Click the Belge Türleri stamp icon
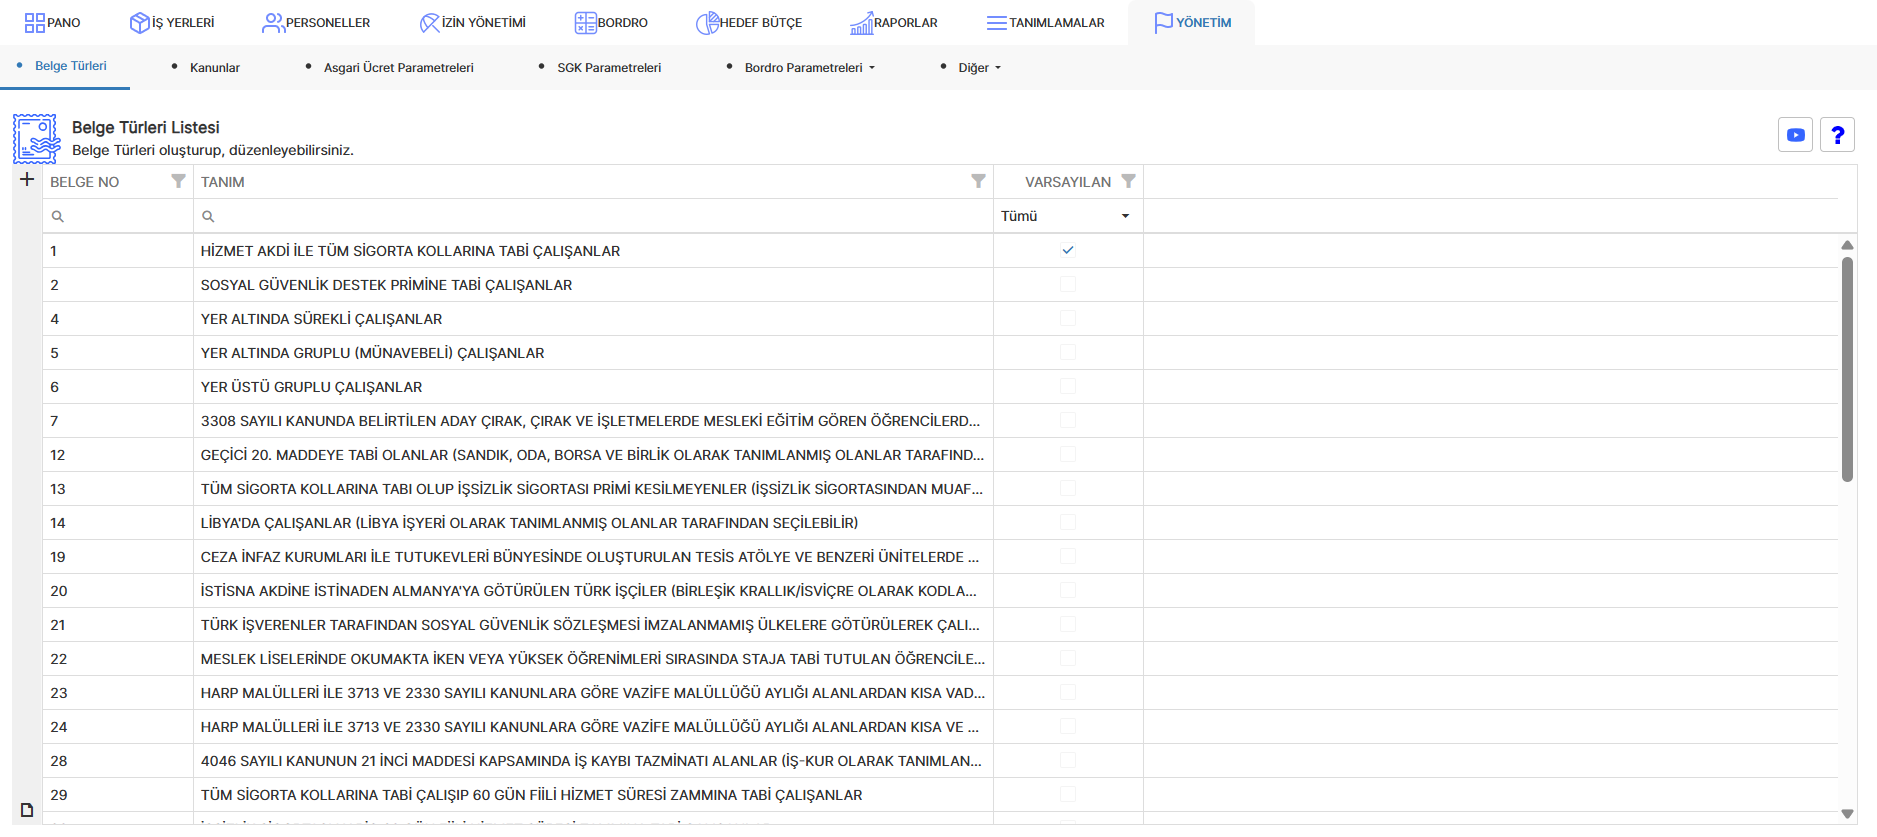The width and height of the screenshot is (1877, 837). click(36, 138)
